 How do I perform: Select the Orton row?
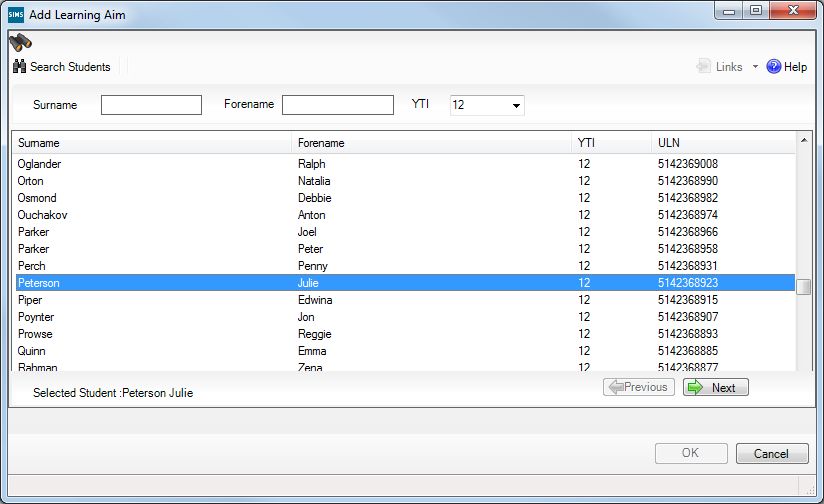[405, 181]
